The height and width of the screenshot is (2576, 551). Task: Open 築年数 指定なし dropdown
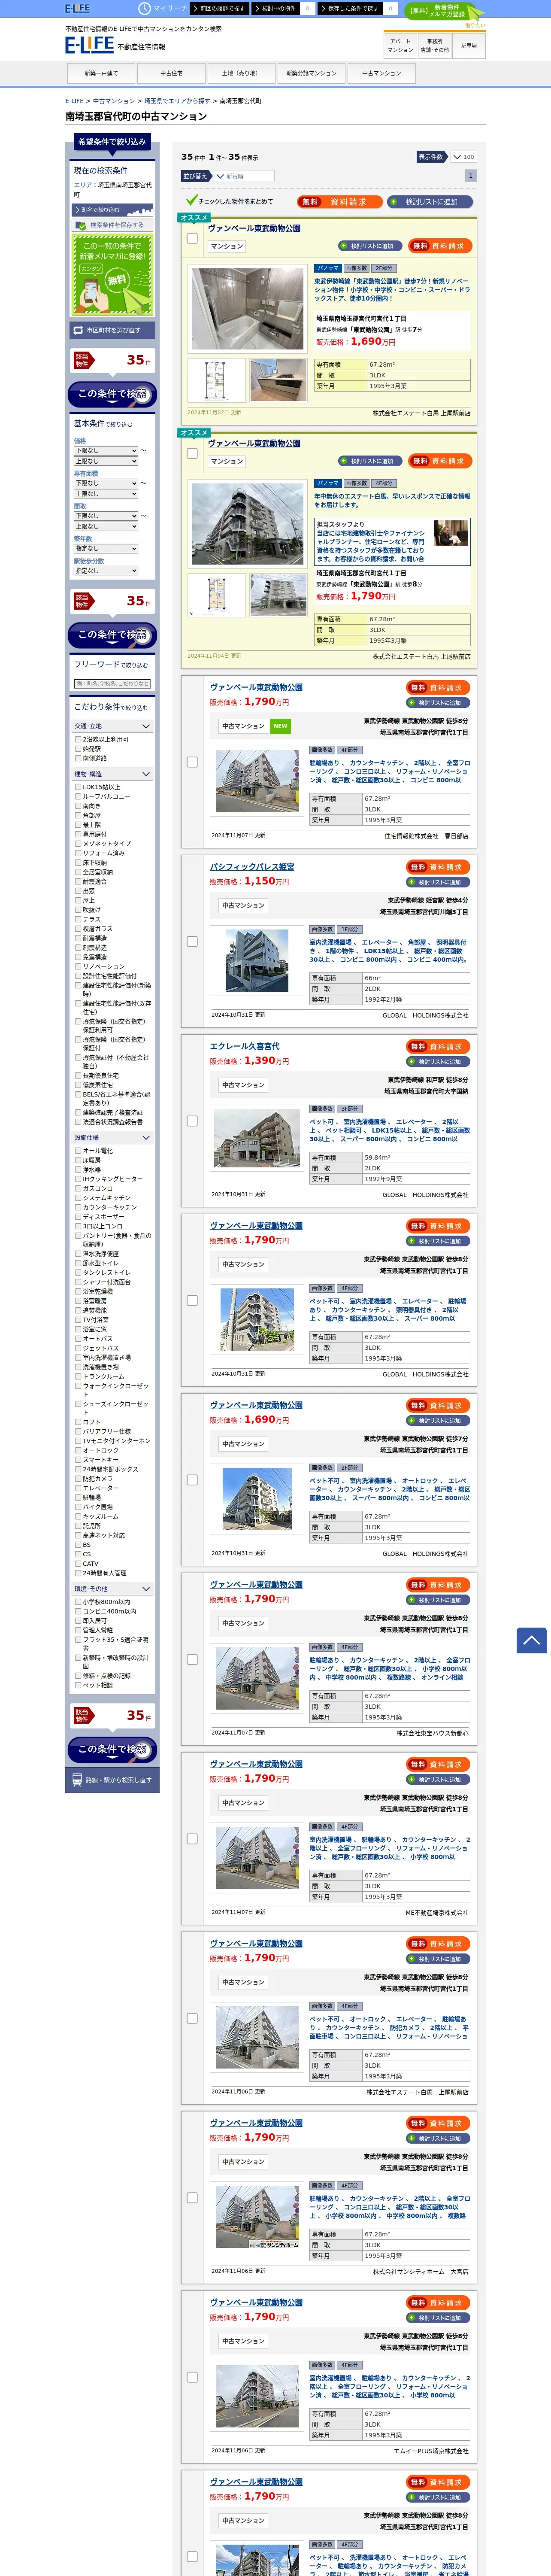(105, 548)
